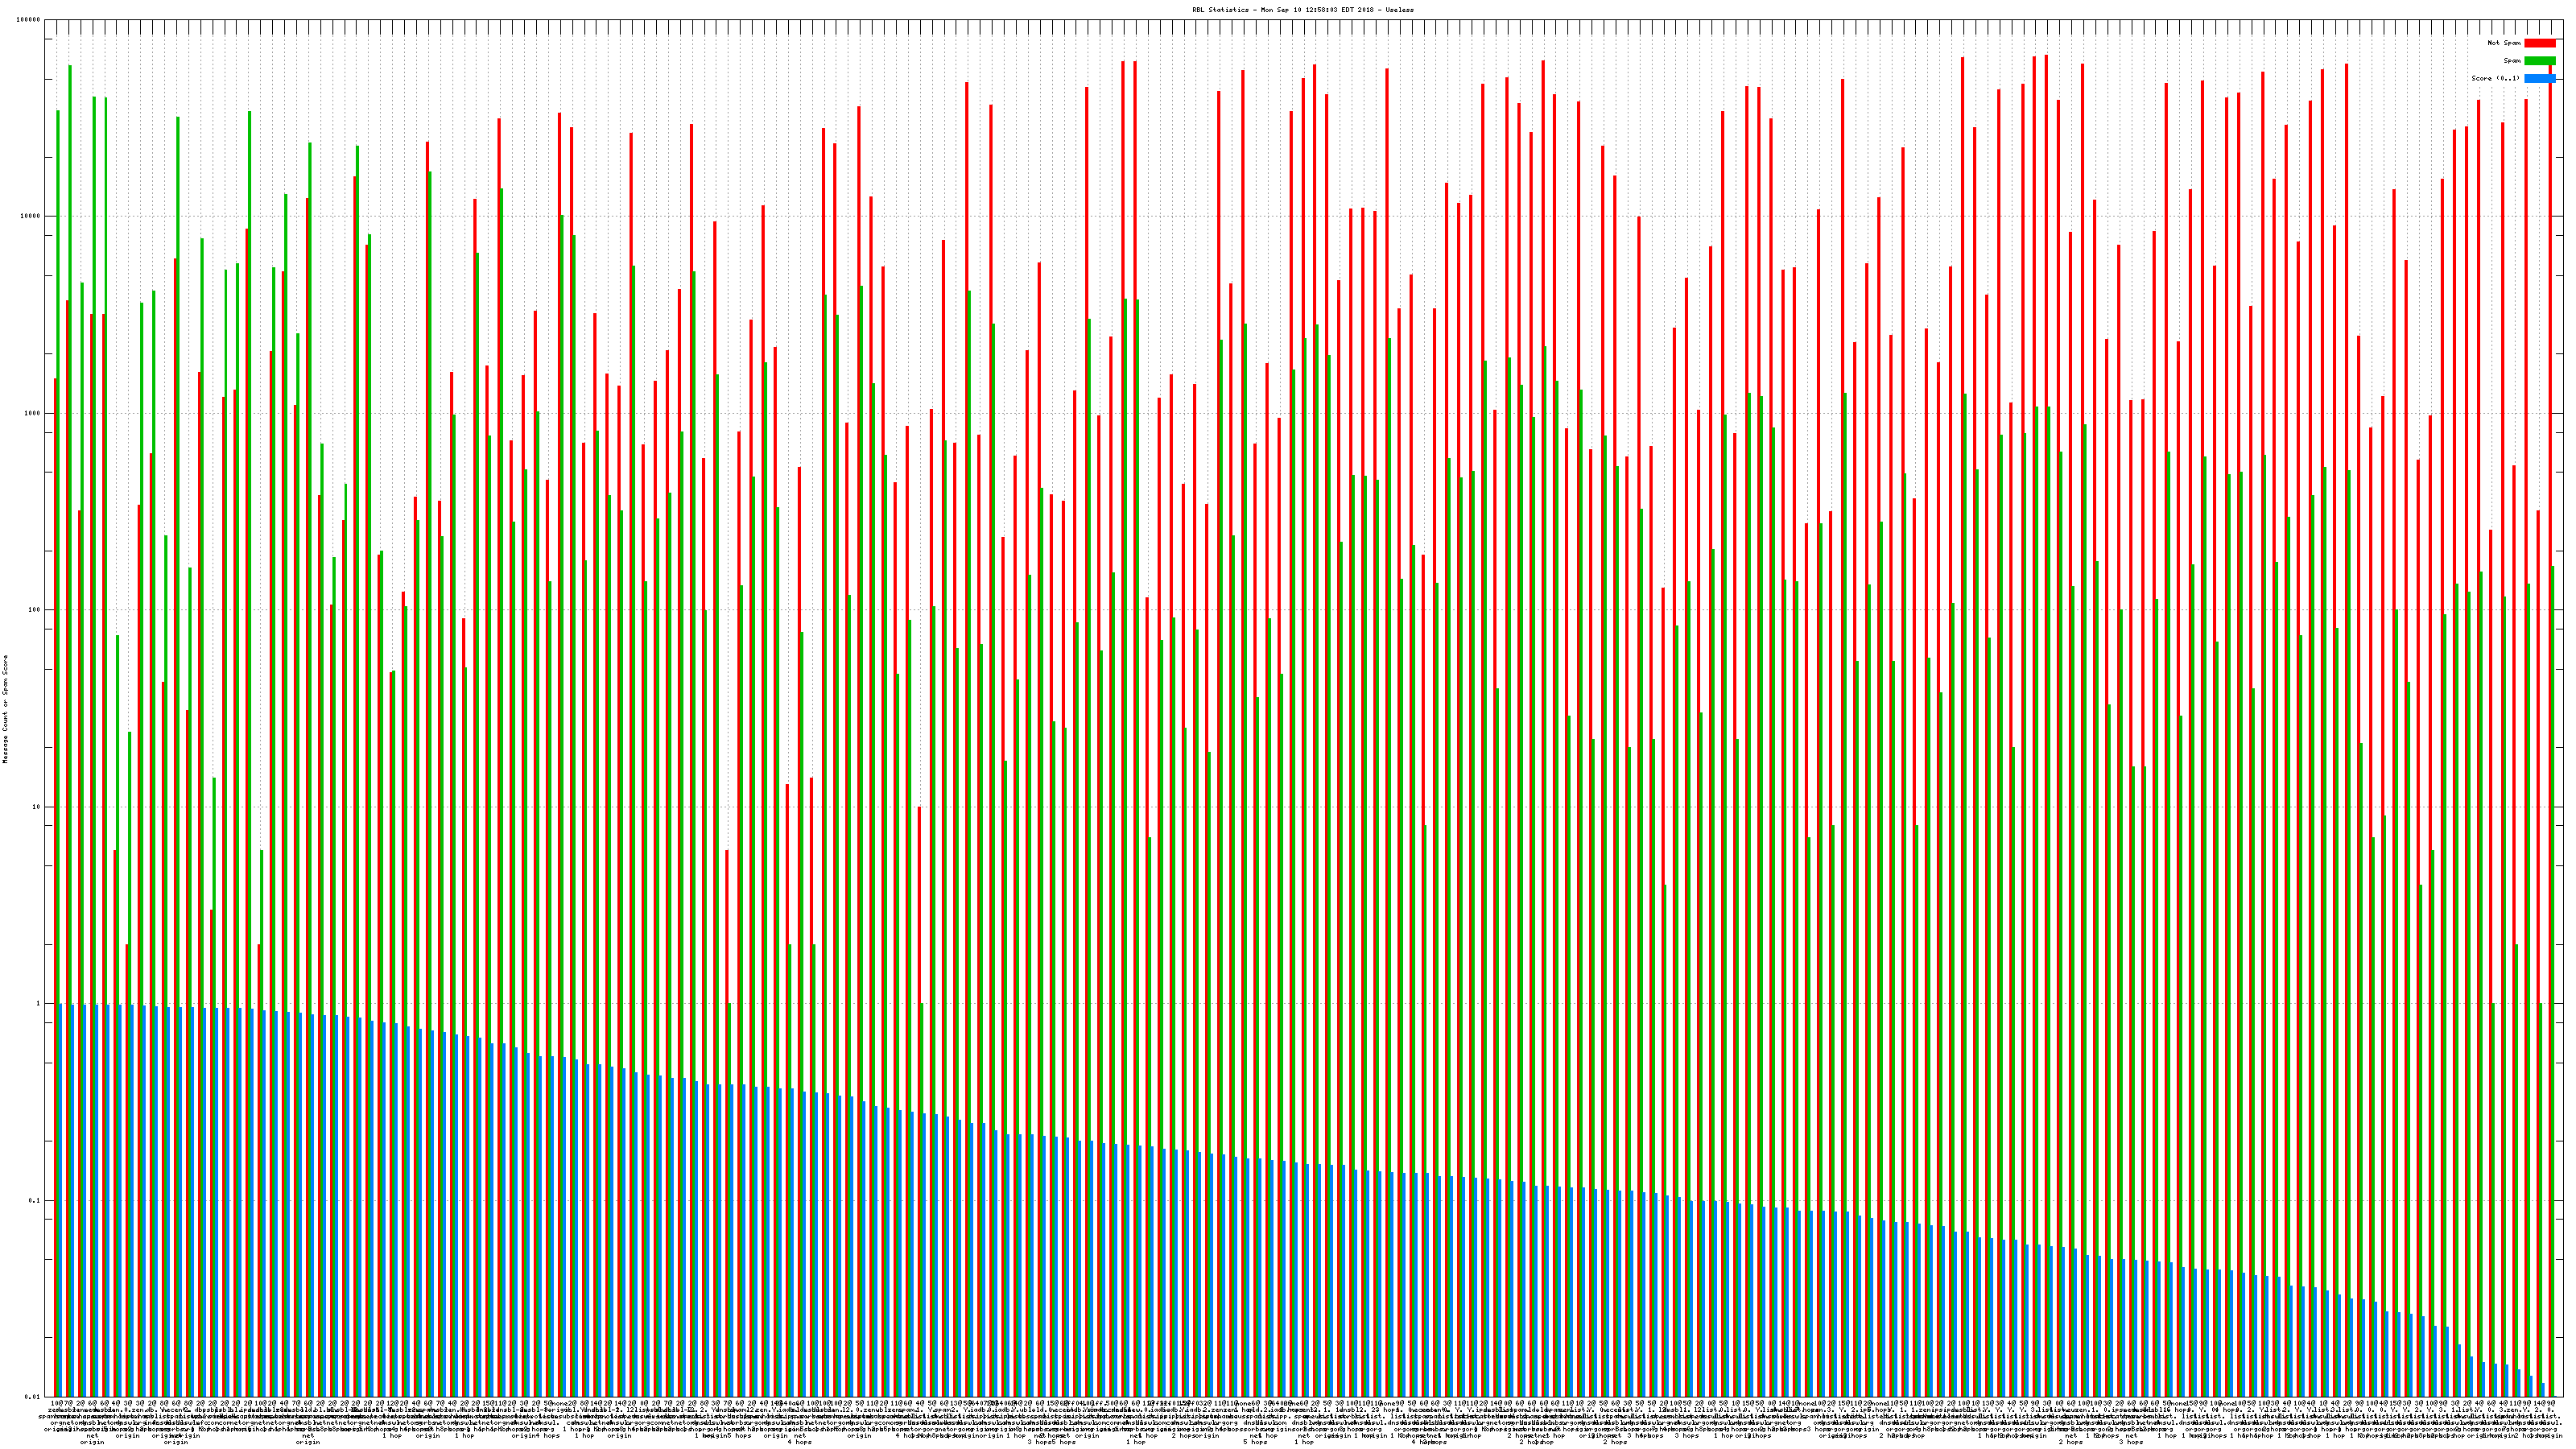Click the 'Message Count or Spam Score' axis label
This screenshot has height=1449, width=2576.
[x=5, y=709]
